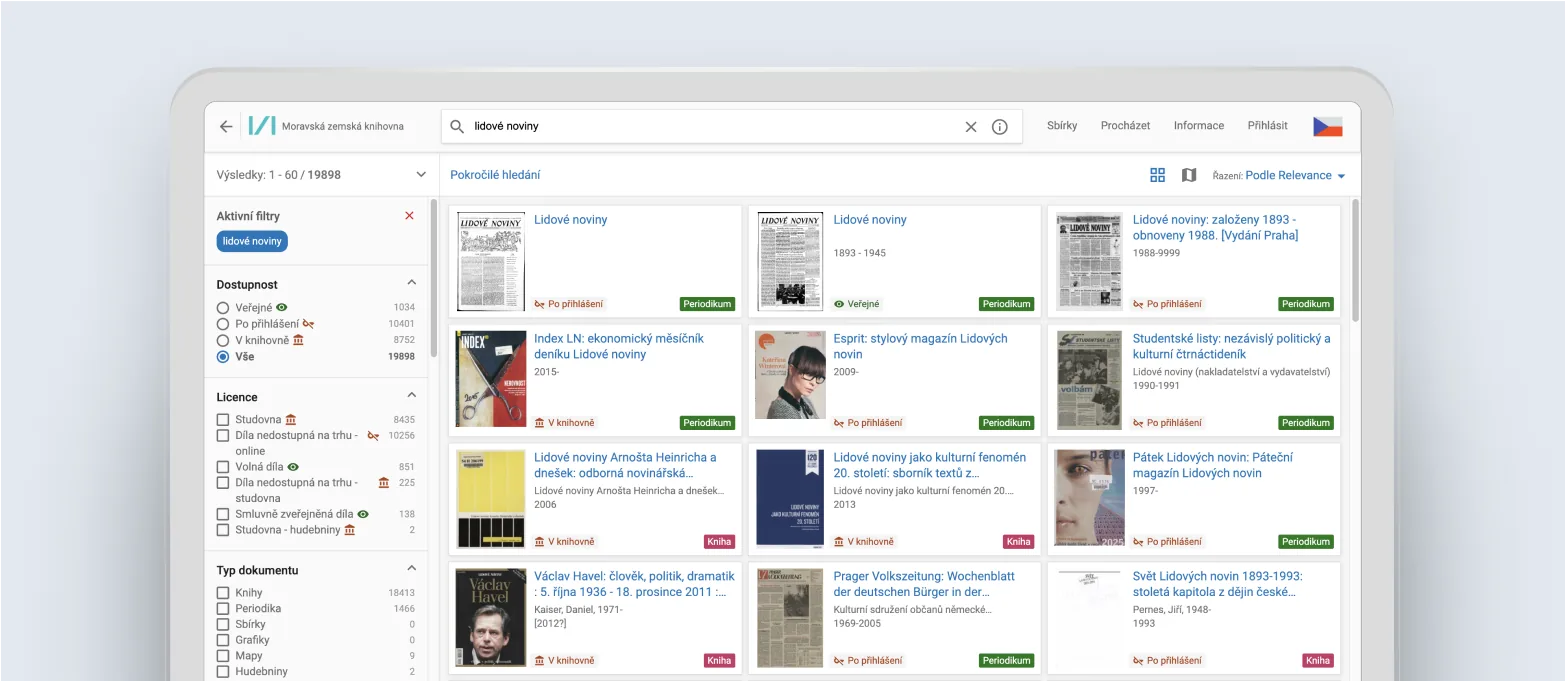The image size is (1565, 681).
Task: Select the Vše availability option
Action: click(x=223, y=356)
